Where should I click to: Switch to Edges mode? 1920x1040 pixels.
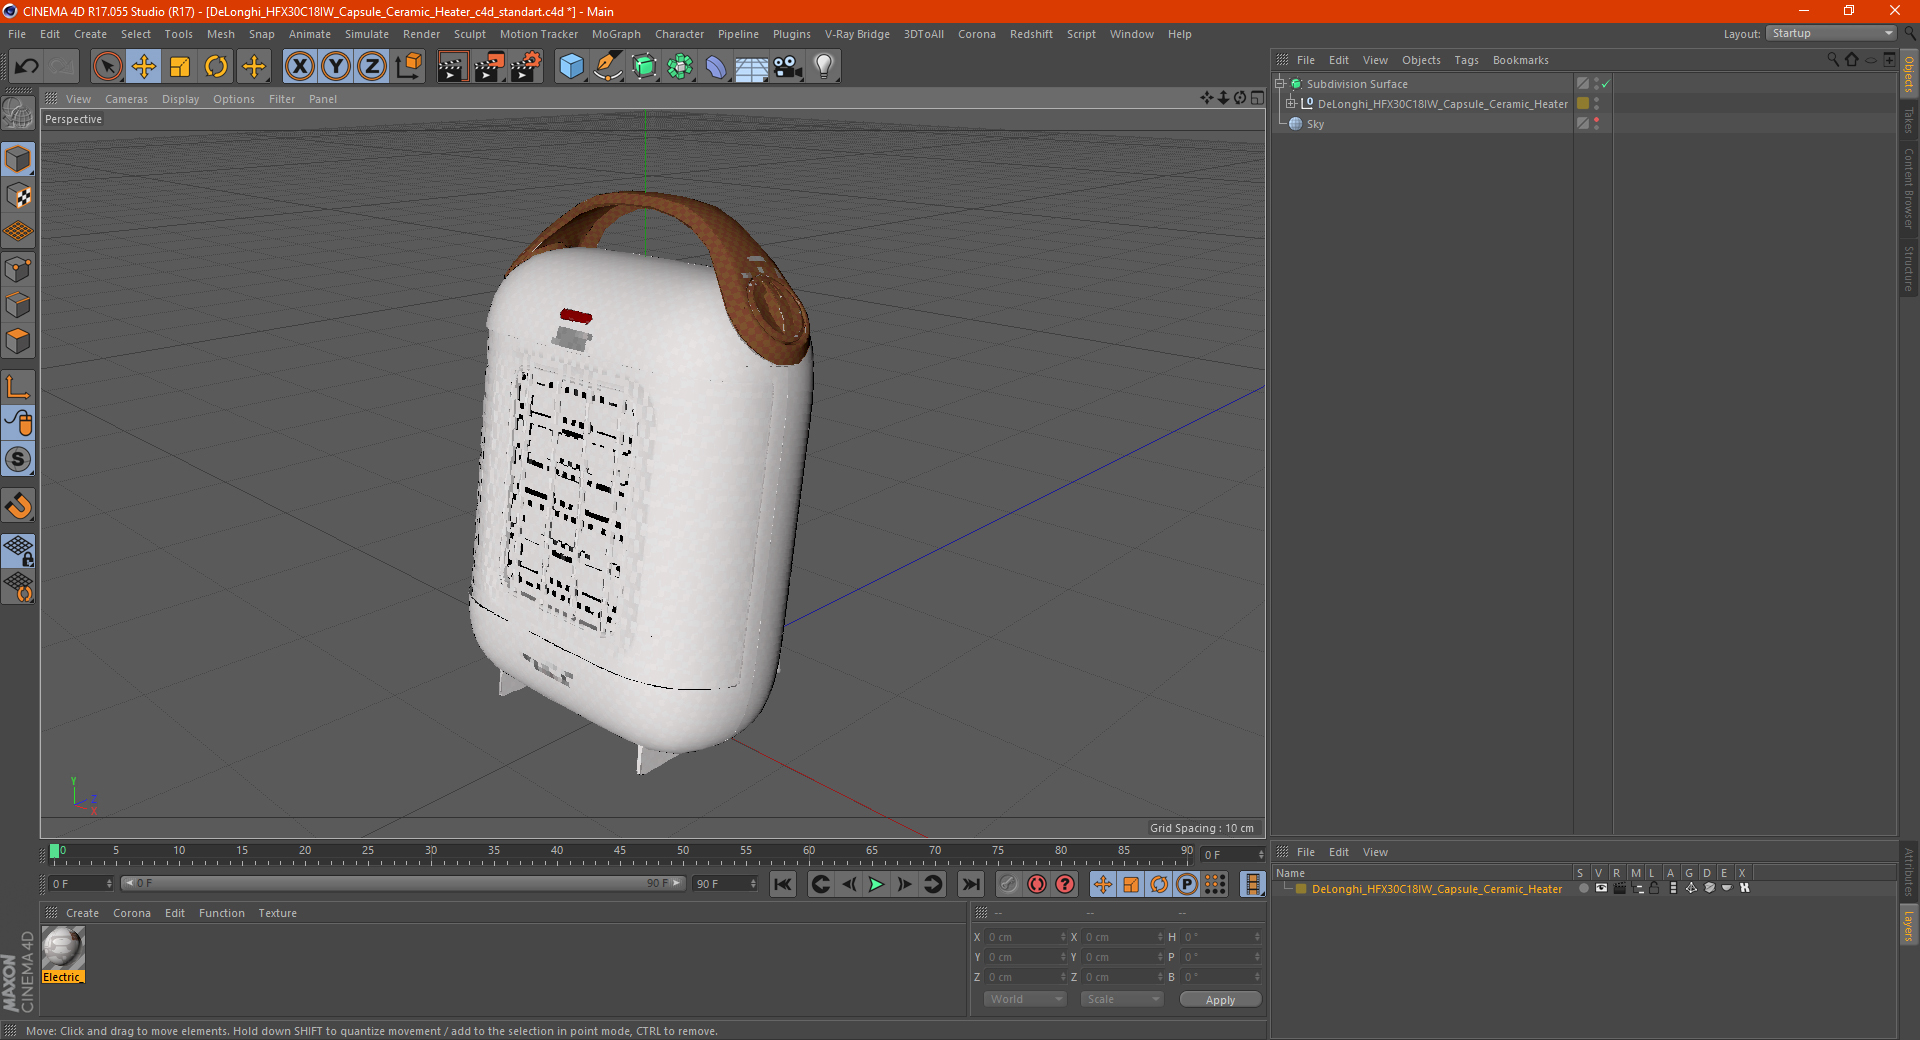(18, 305)
